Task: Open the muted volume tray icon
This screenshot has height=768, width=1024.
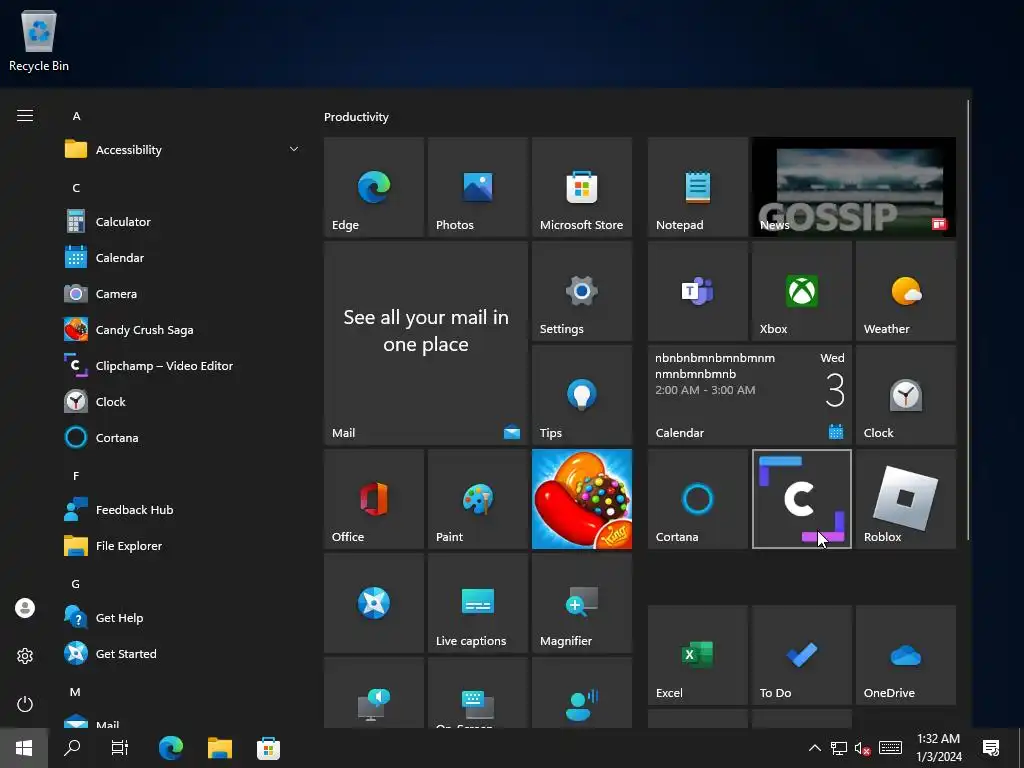Action: pos(863,748)
